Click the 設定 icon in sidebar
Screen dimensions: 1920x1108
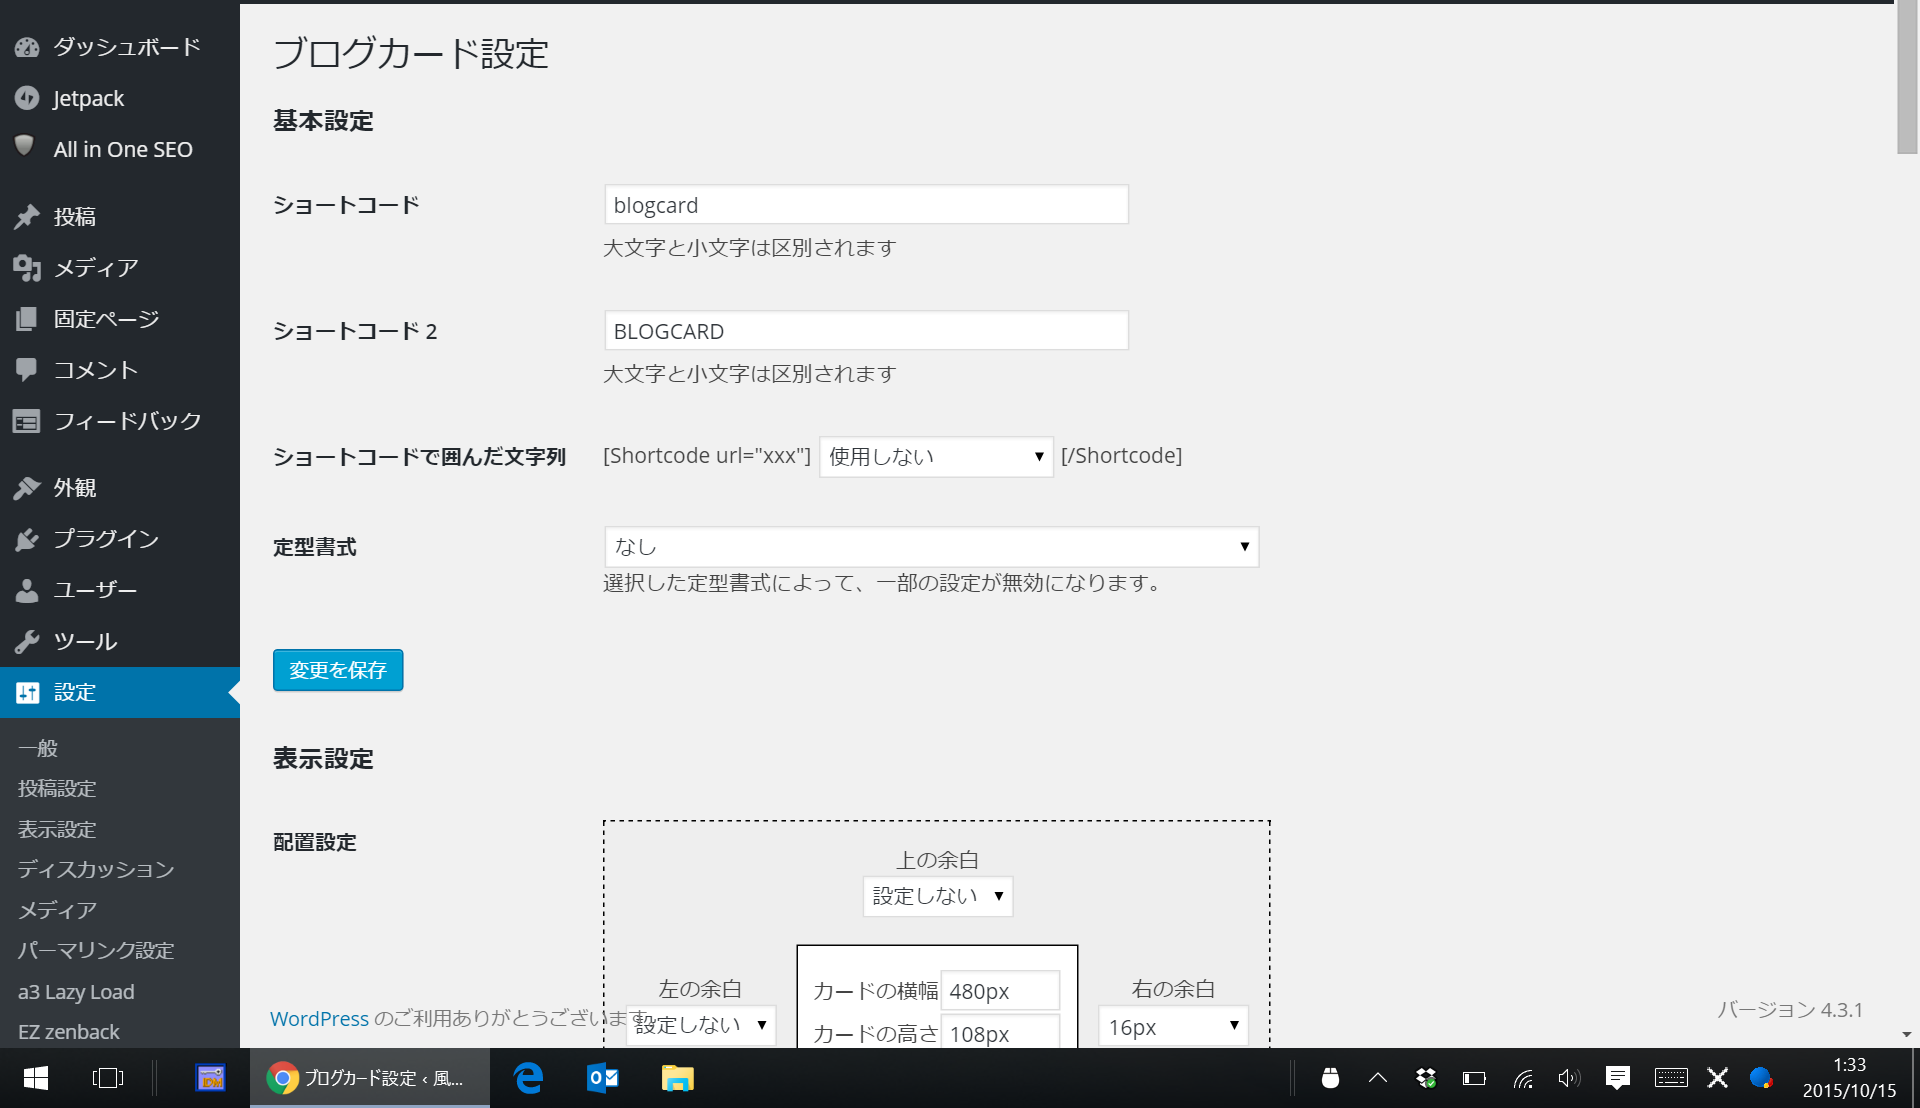24,691
